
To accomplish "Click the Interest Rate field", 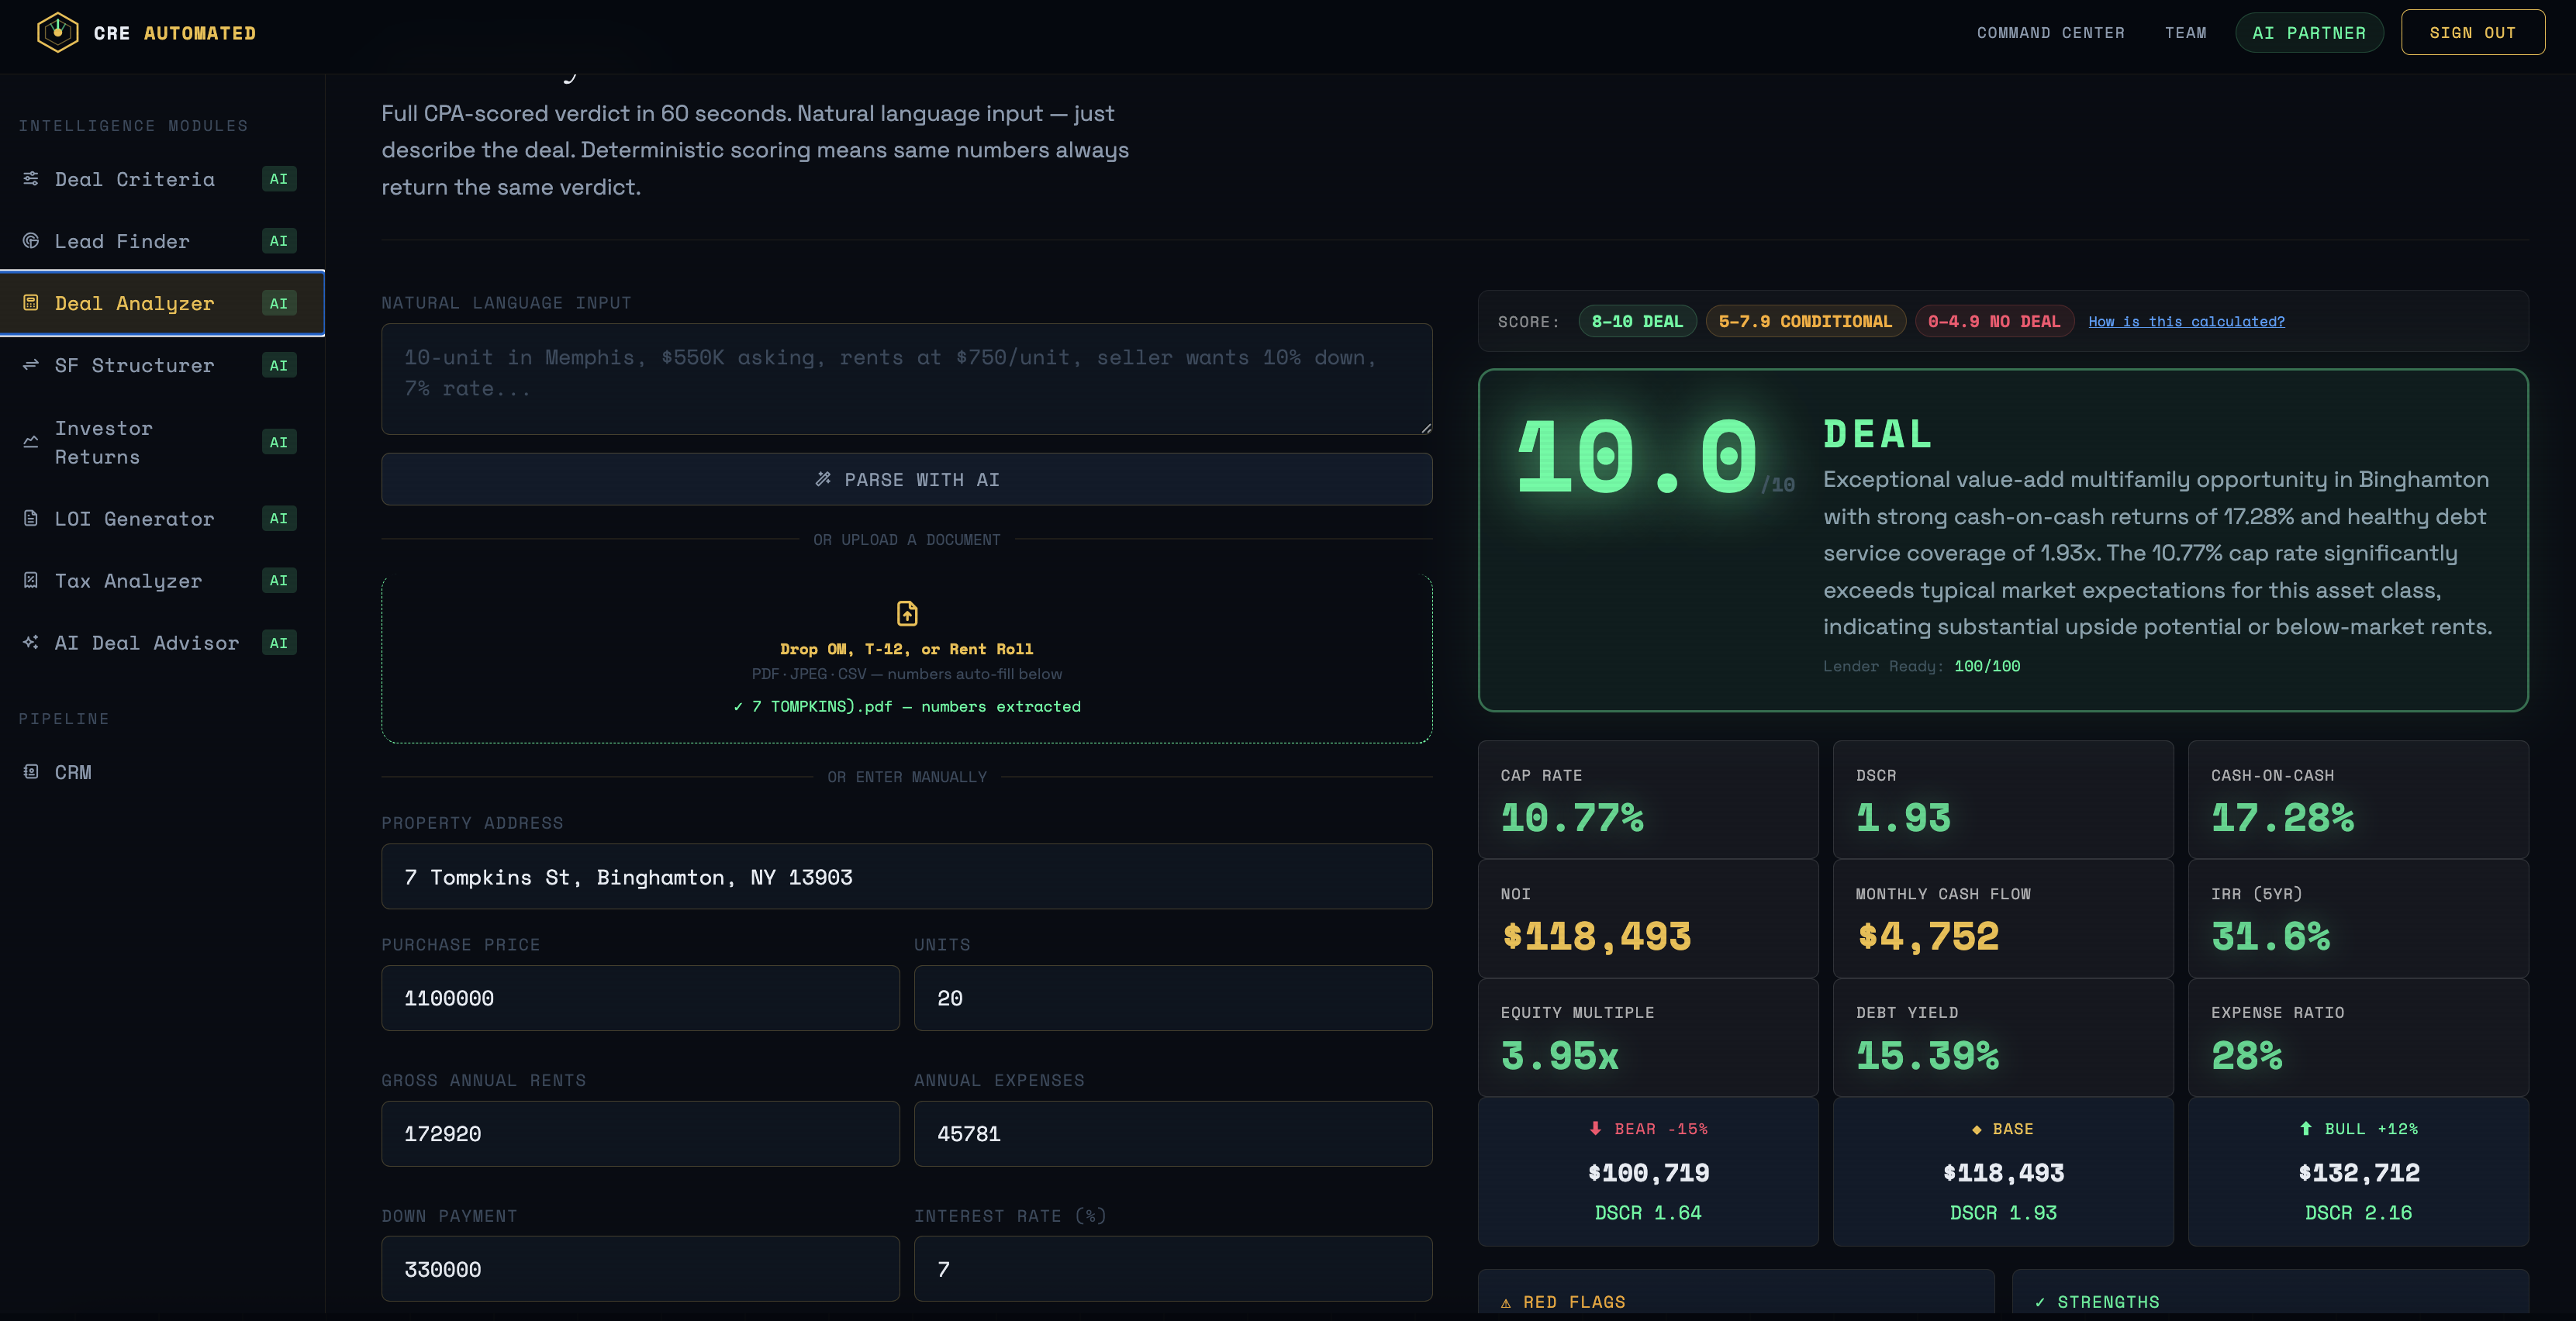I will 1173,1269.
